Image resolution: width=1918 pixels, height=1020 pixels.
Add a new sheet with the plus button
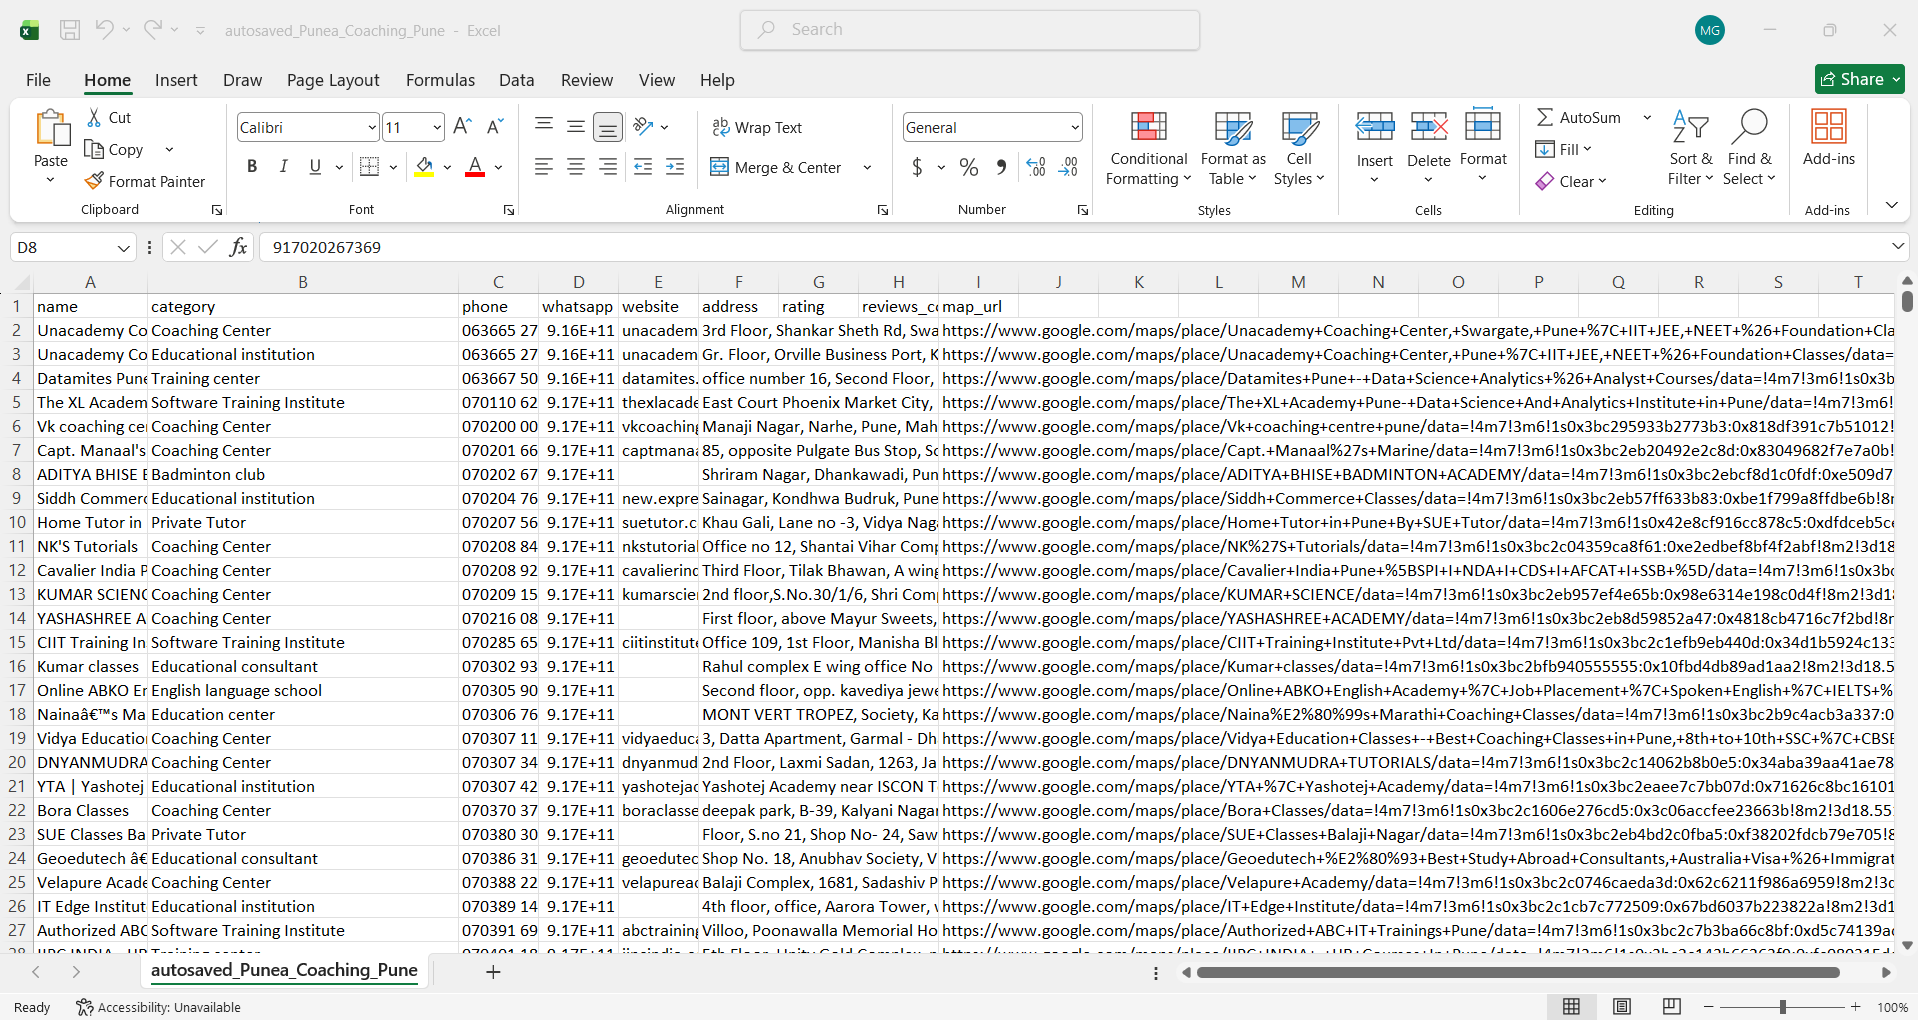click(x=493, y=972)
